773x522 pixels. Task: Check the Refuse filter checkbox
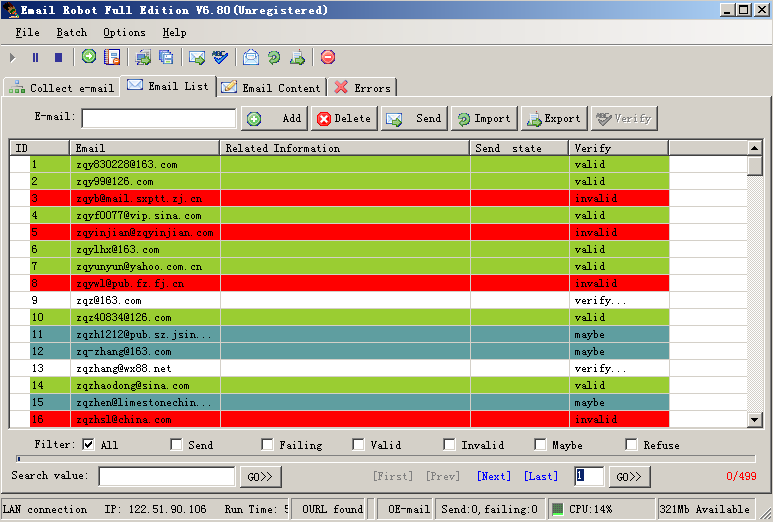pyautogui.click(x=631, y=445)
